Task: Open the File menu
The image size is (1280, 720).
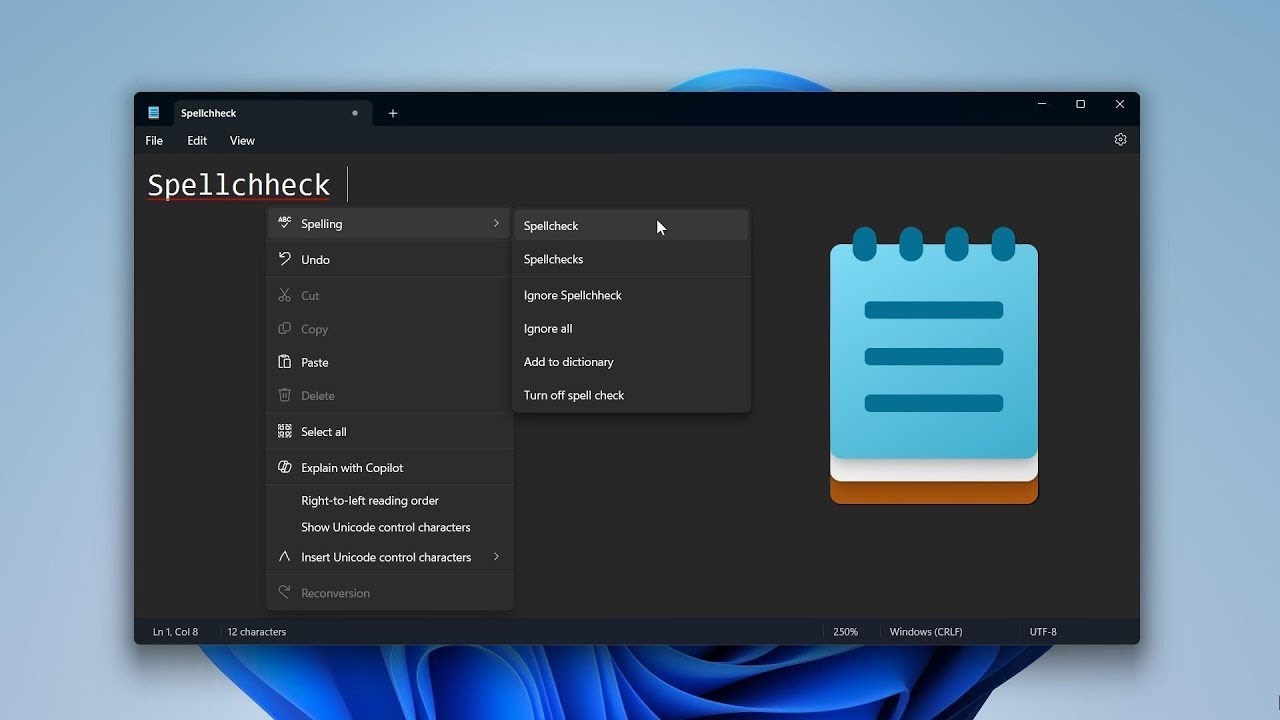Action: click(x=154, y=141)
